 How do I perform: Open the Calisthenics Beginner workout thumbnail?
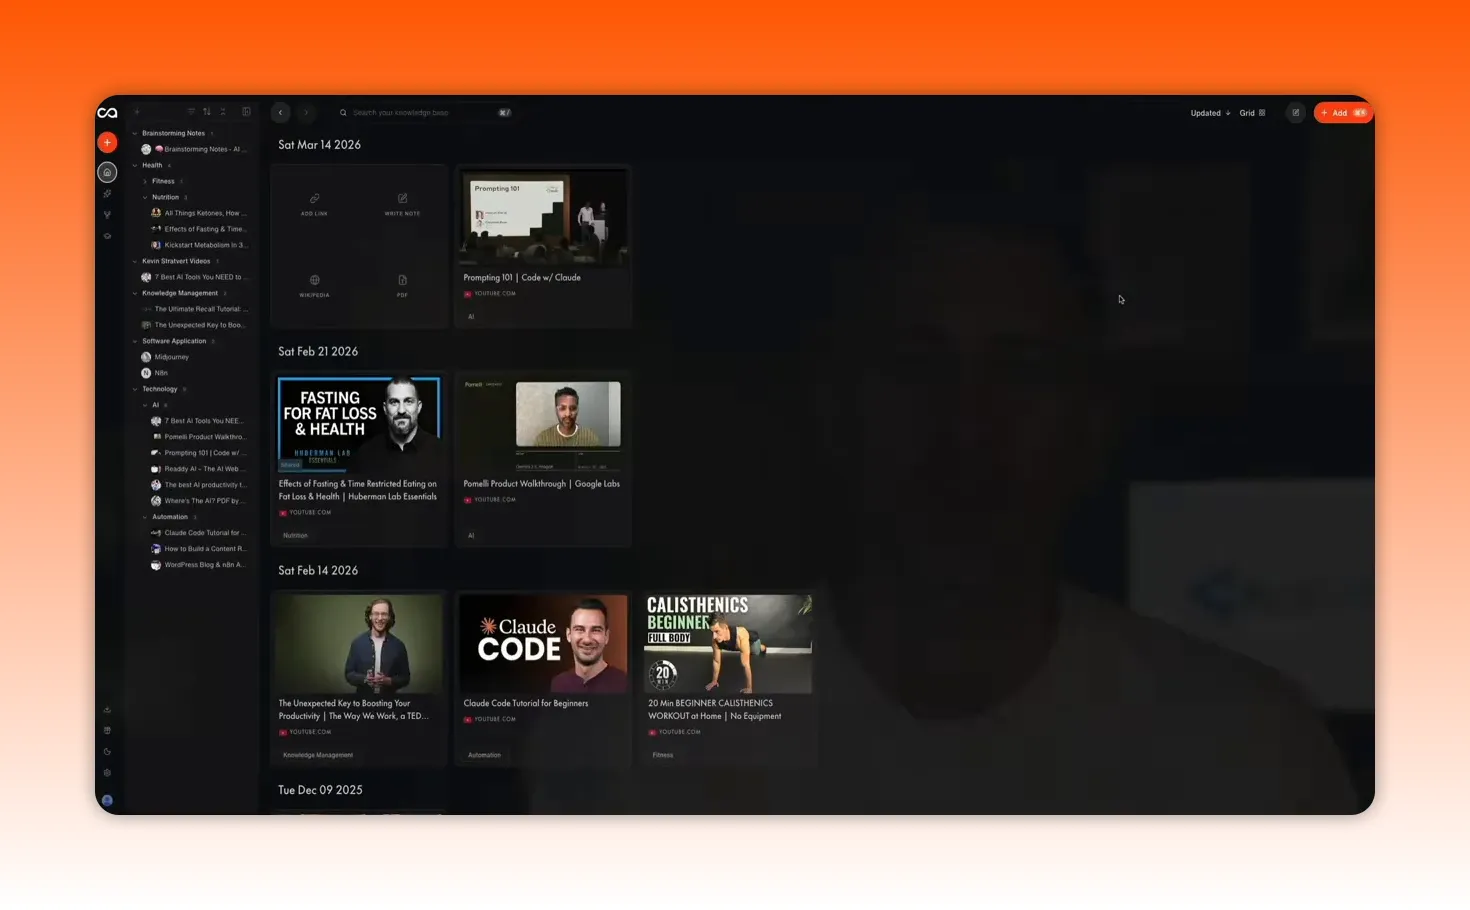(x=728, y=644)
